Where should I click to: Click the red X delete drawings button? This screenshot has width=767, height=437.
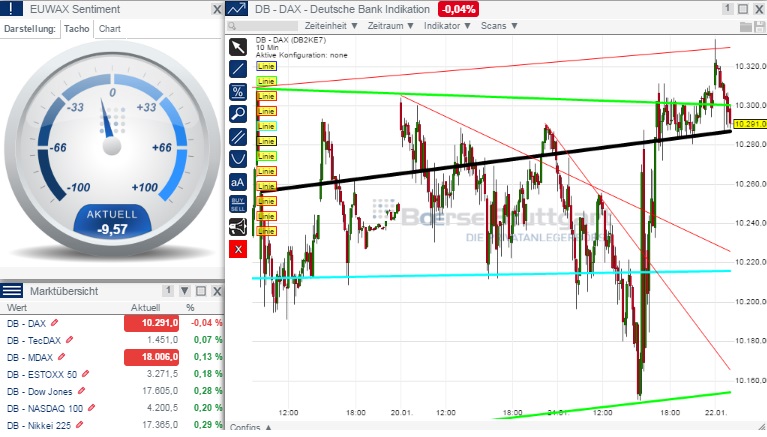coord(238,249)
